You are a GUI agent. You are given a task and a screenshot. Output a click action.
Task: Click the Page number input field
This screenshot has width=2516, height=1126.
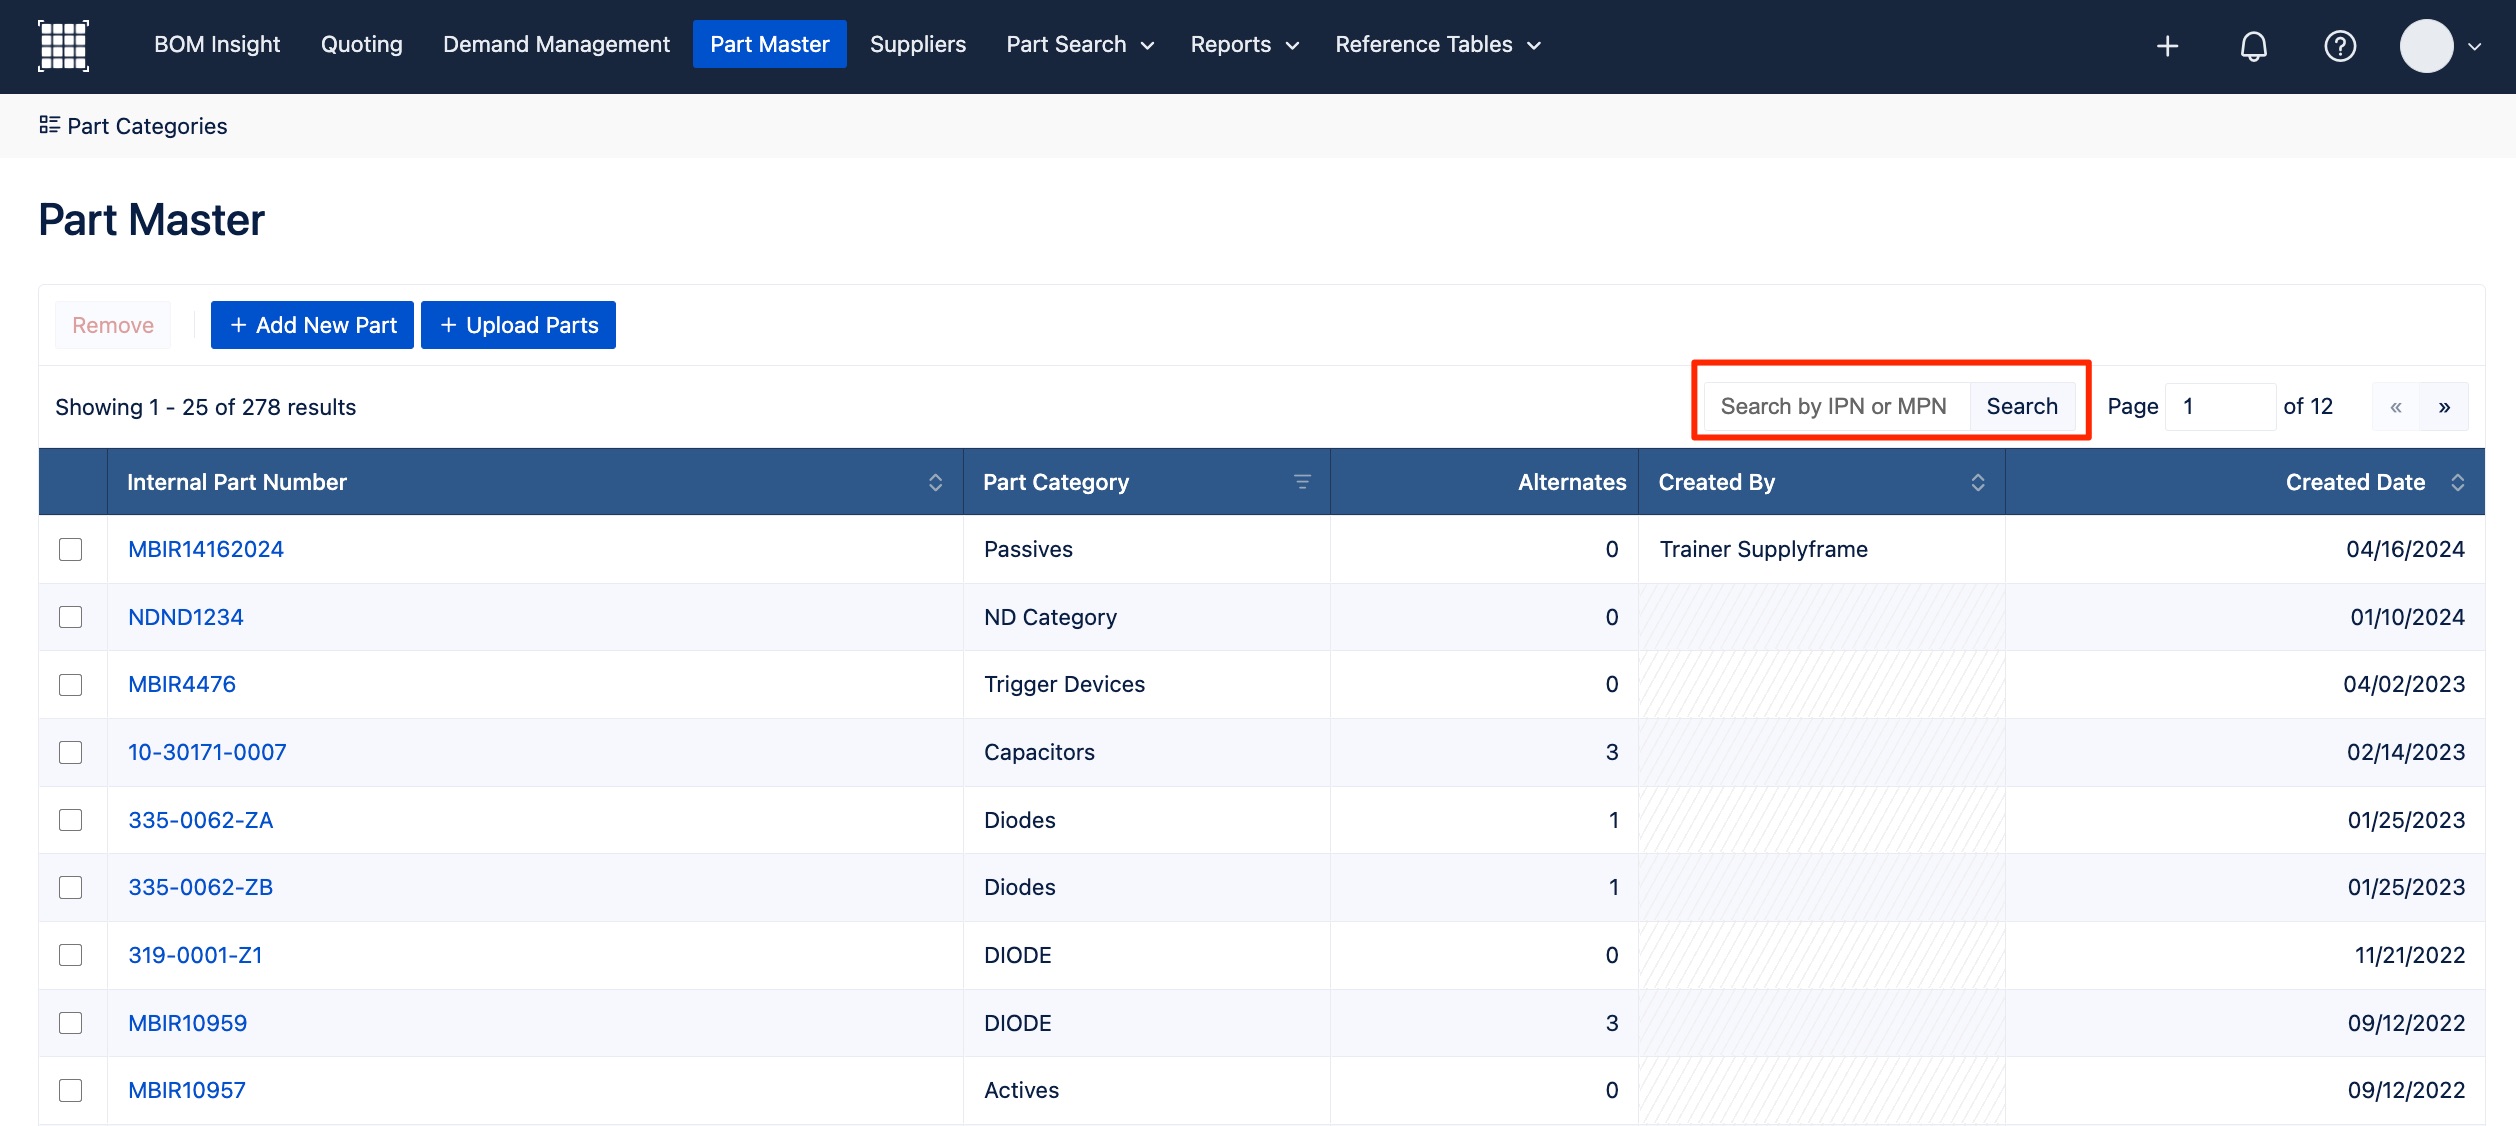coord(2220,407)
